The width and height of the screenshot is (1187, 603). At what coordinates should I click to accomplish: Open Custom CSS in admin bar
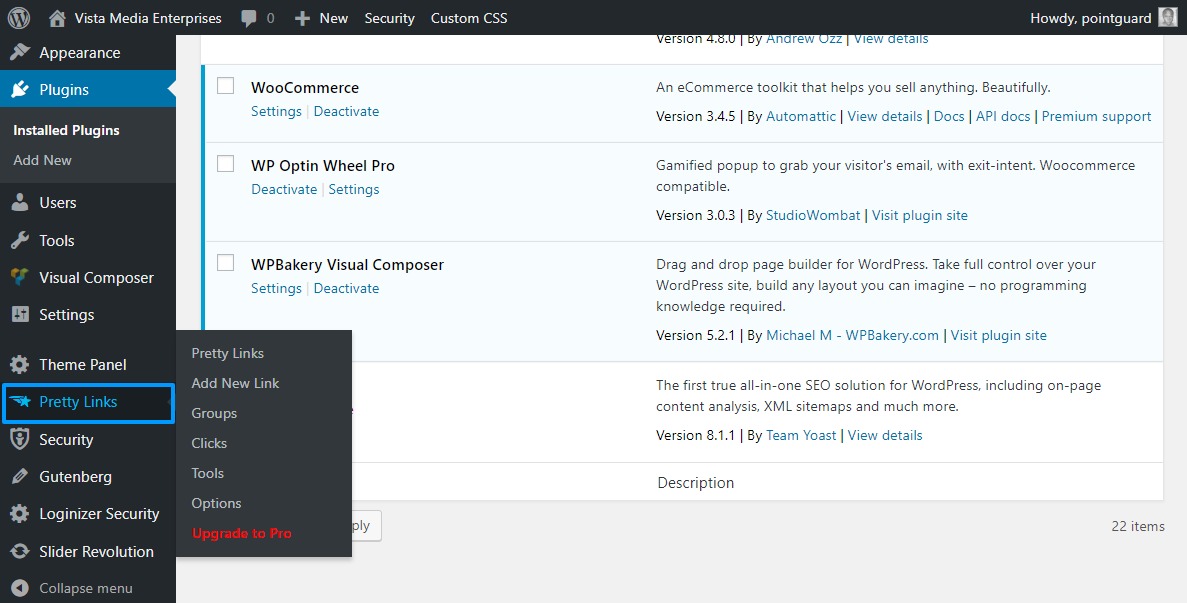point(469,18)
